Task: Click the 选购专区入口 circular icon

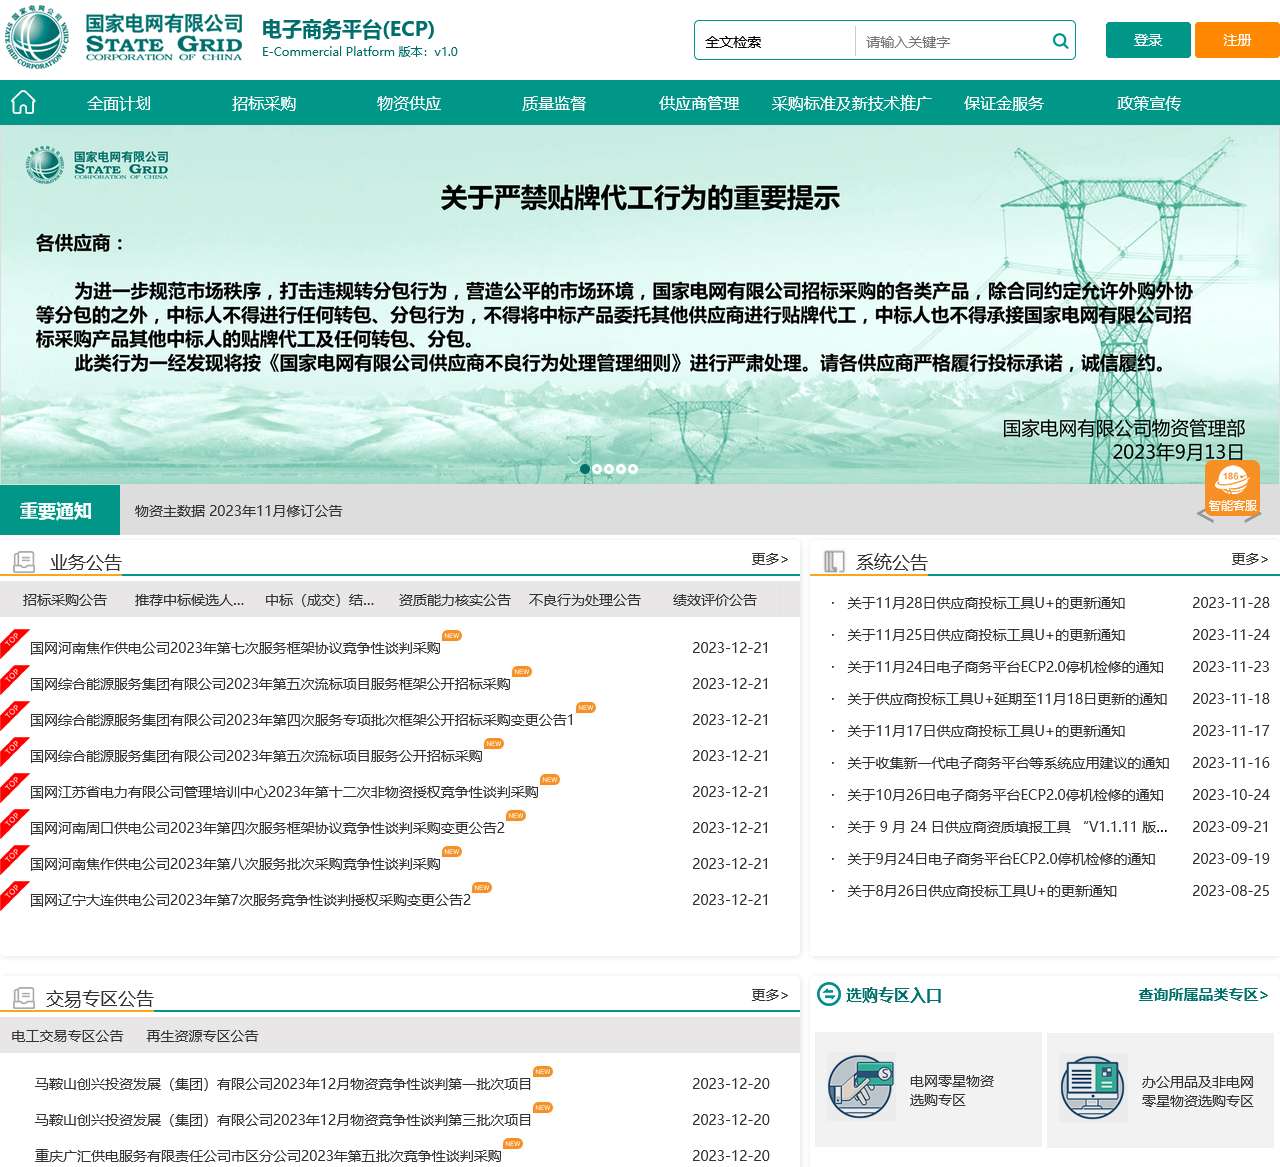Action: click(830, 995)
